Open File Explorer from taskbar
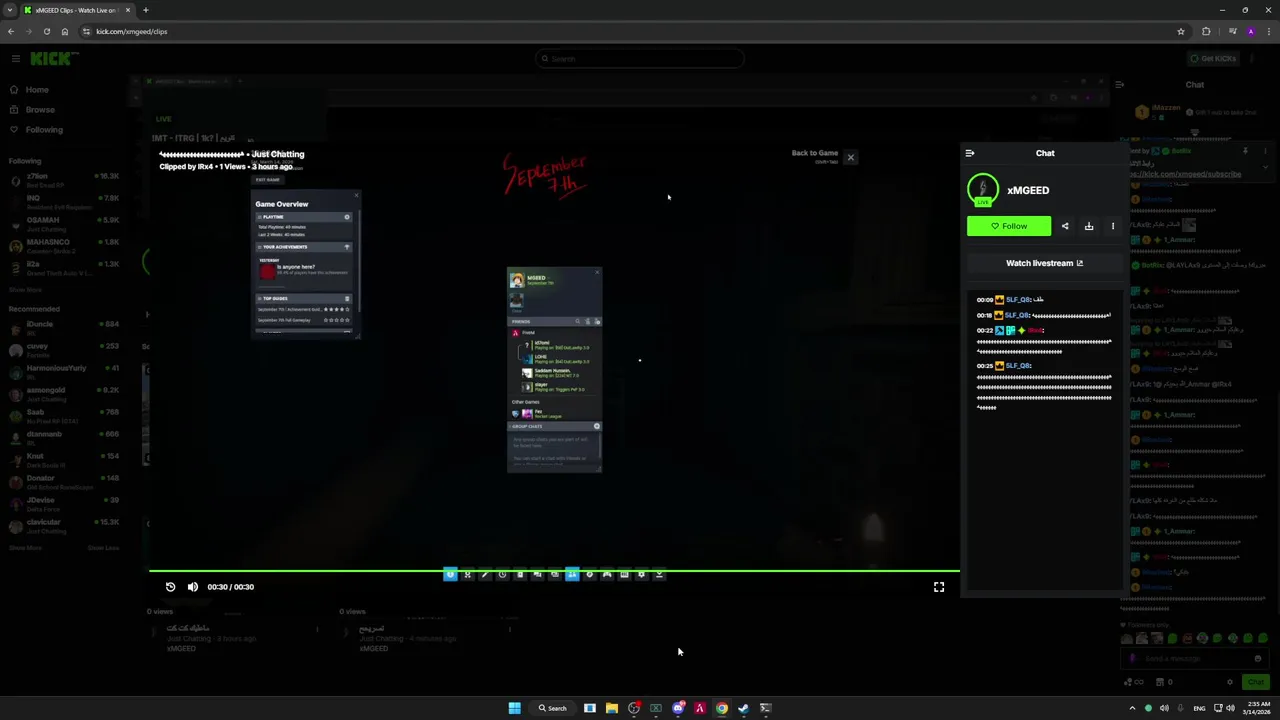 (x=612, y=708)
